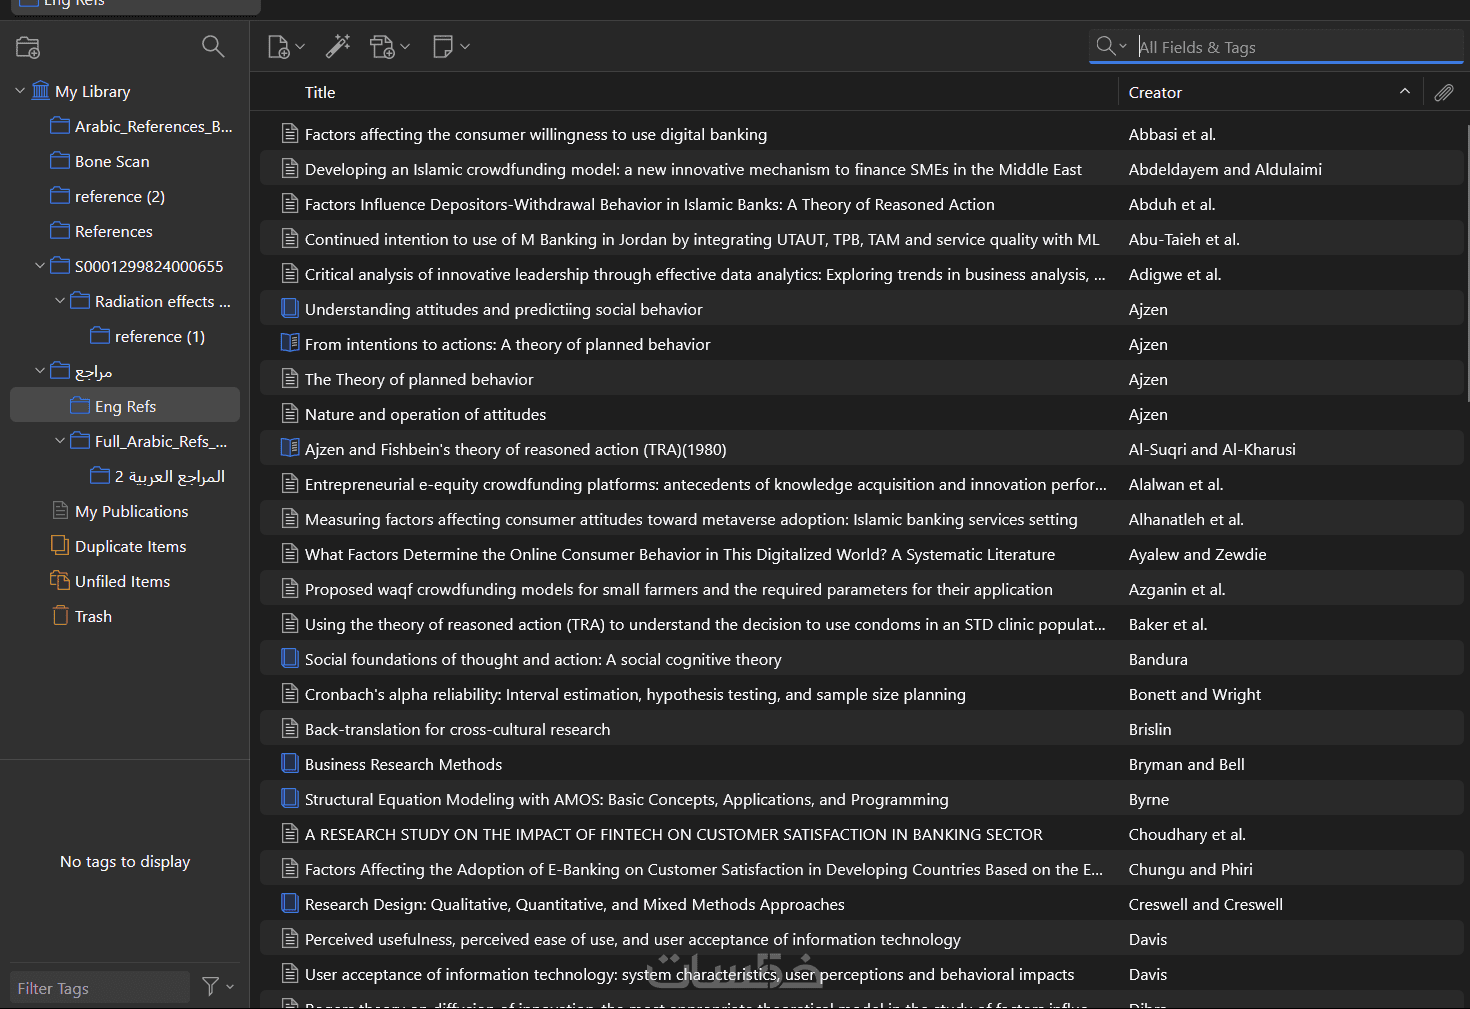Select 'A RESEARCH STUDY ON THE IMPACT OF FINTECH' item

click(x=862, y=834)
